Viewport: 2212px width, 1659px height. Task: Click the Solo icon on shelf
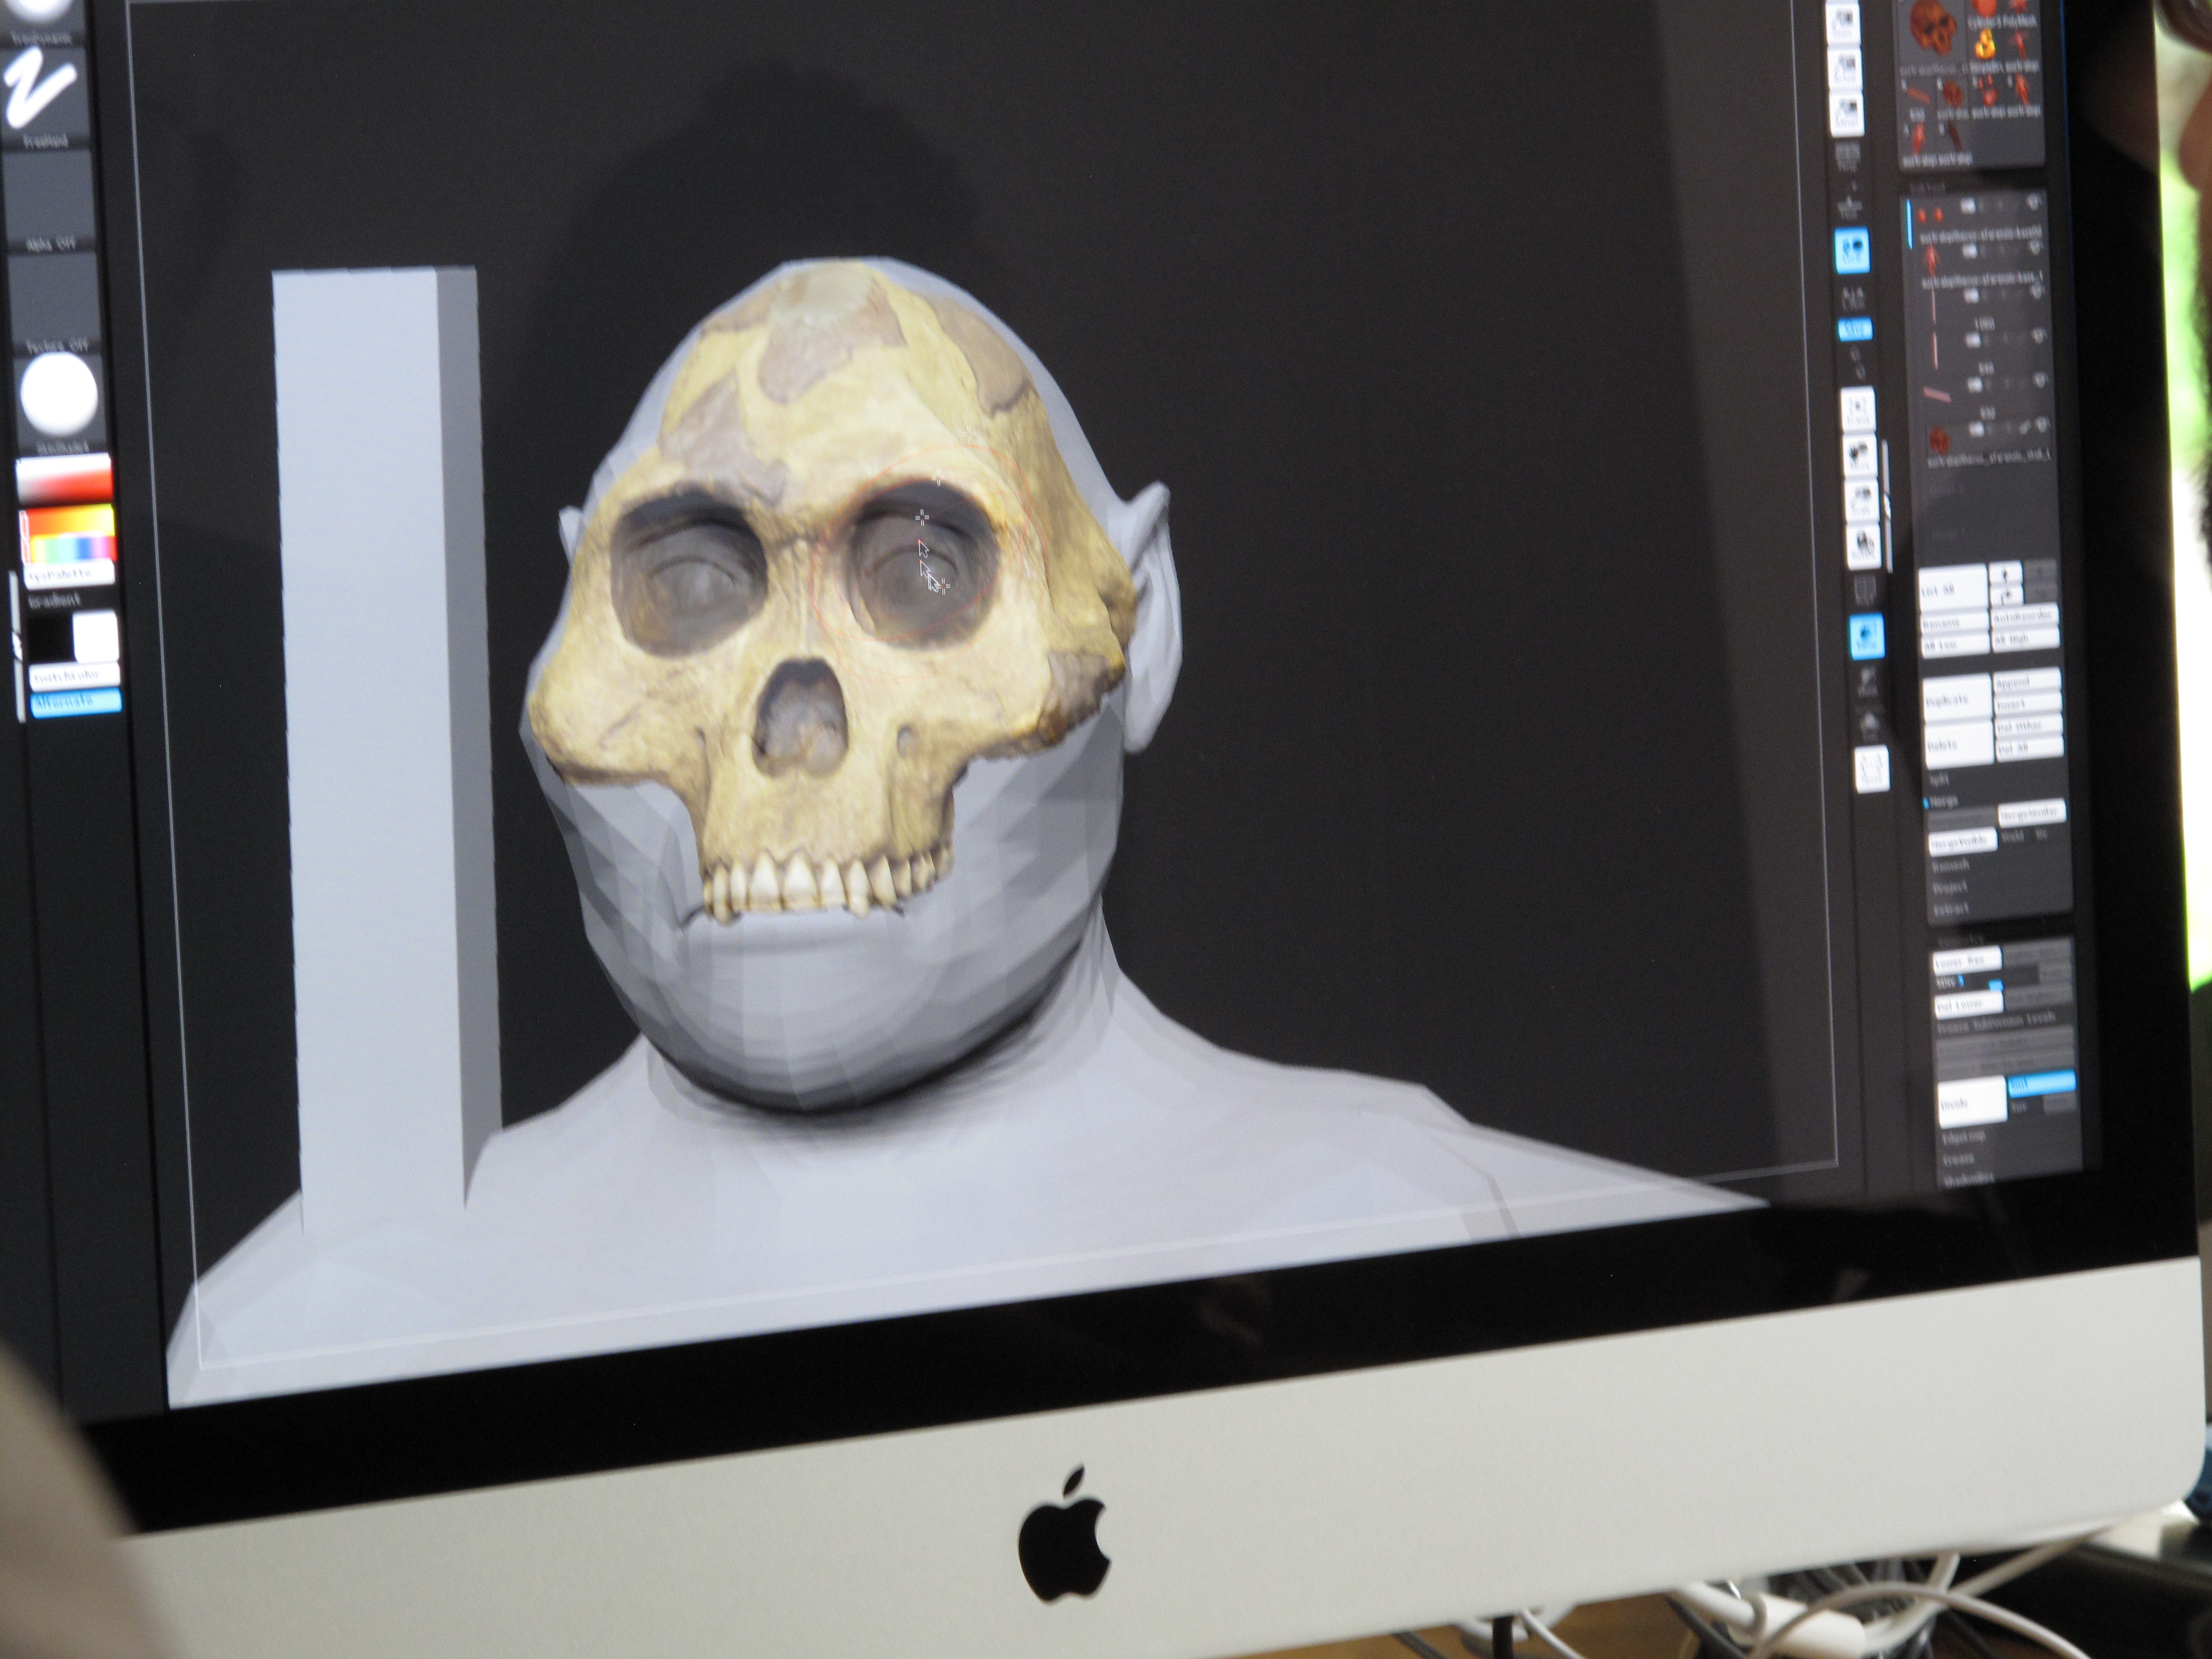point(1870,726)
